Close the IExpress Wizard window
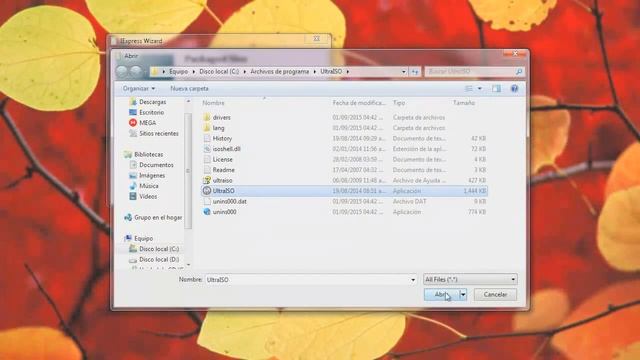Viewport: 640px width, 360px height. 317,39
